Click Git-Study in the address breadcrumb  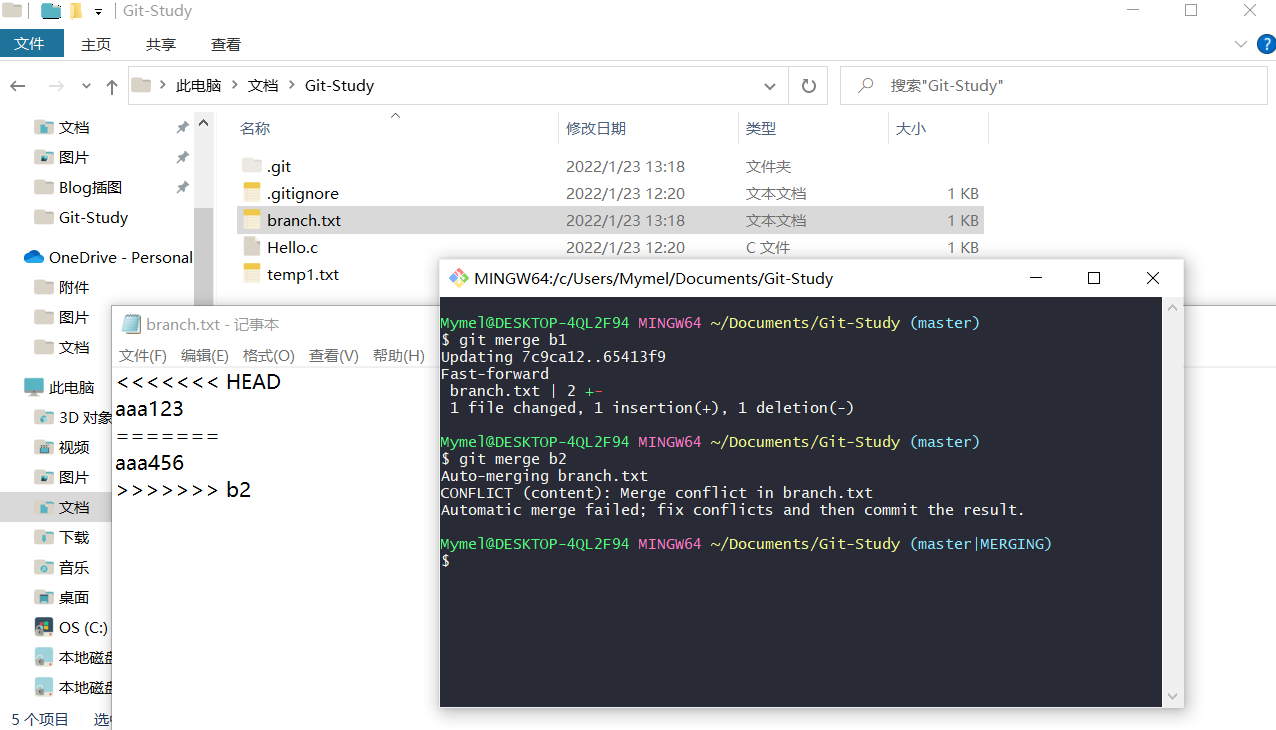(x=339, y=86)
